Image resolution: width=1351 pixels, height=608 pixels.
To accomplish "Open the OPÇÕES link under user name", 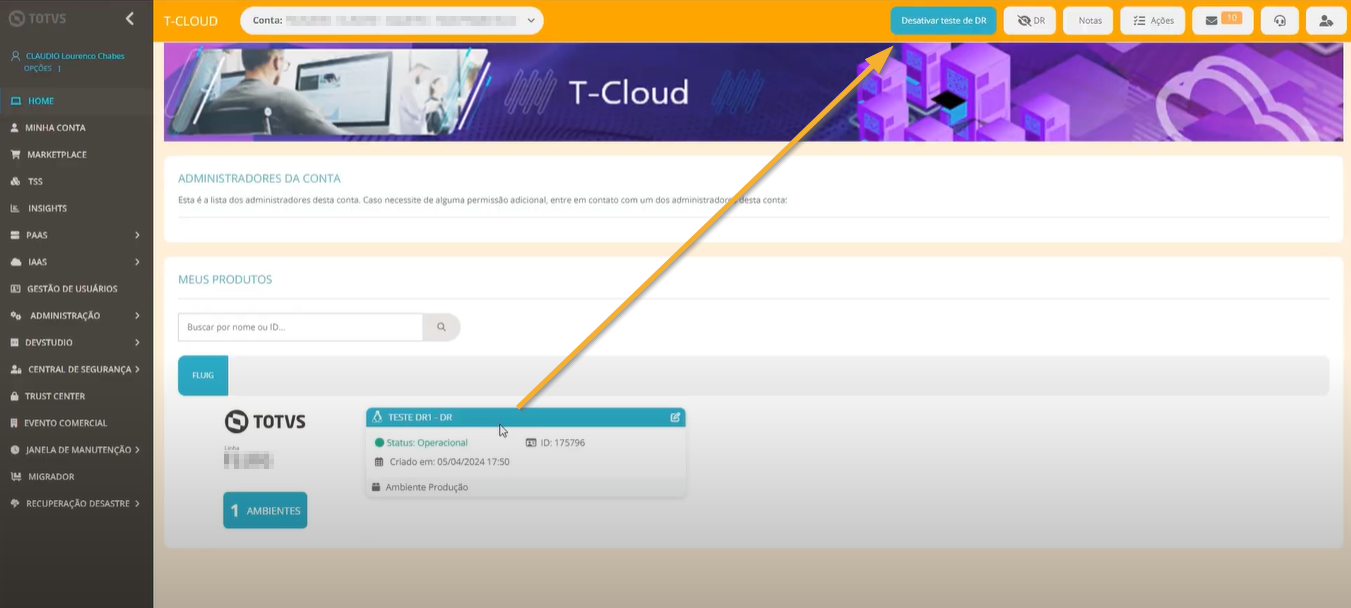I will tap(38, 68).
